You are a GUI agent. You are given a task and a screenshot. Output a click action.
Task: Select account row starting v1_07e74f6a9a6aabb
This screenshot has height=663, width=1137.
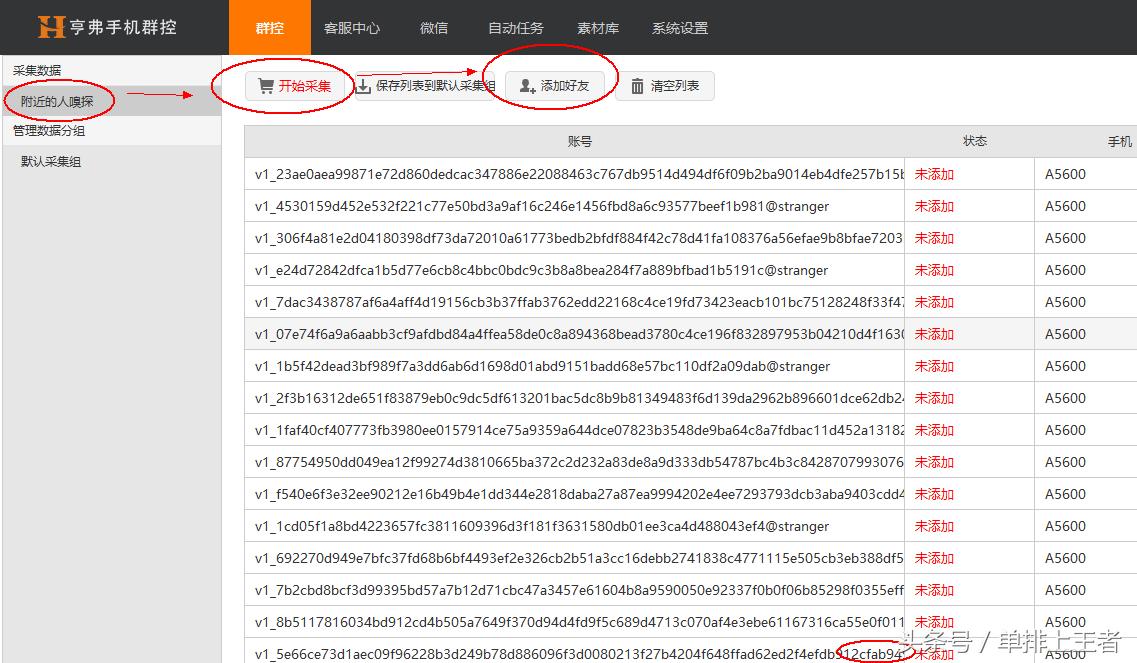pos(690,334)
